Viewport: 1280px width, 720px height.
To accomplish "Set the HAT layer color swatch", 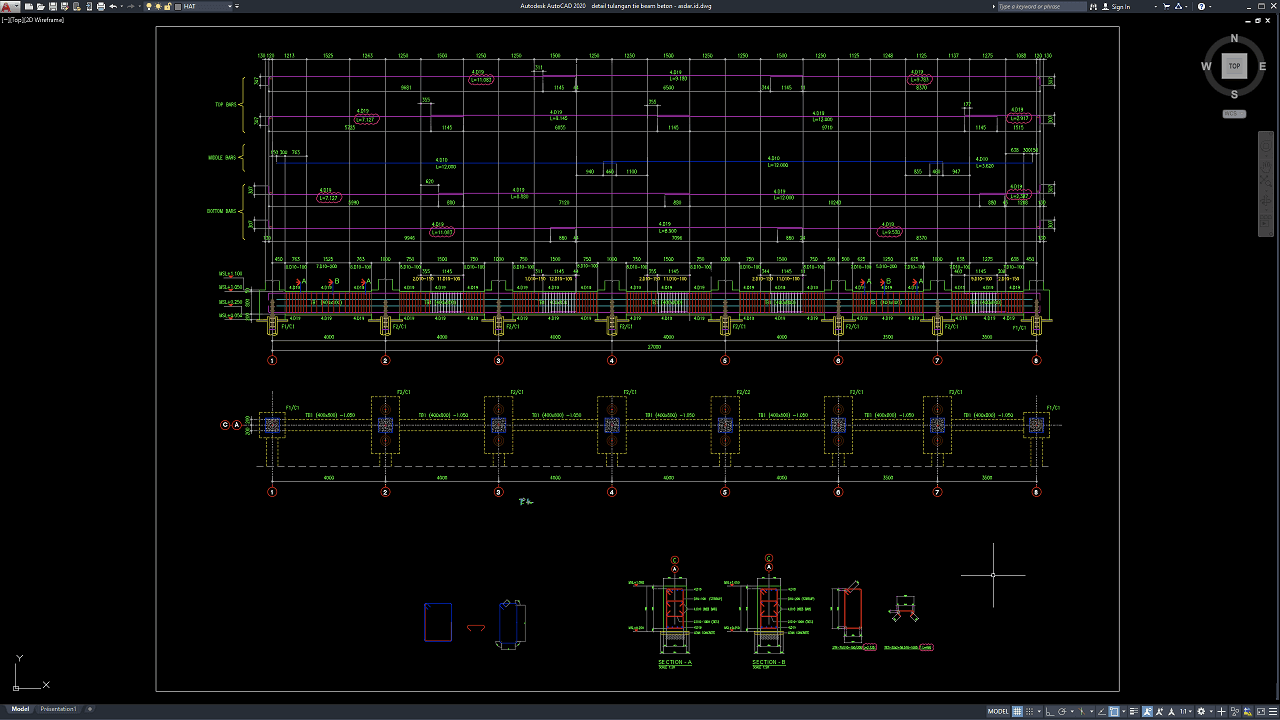I will (x=178, y=6).
